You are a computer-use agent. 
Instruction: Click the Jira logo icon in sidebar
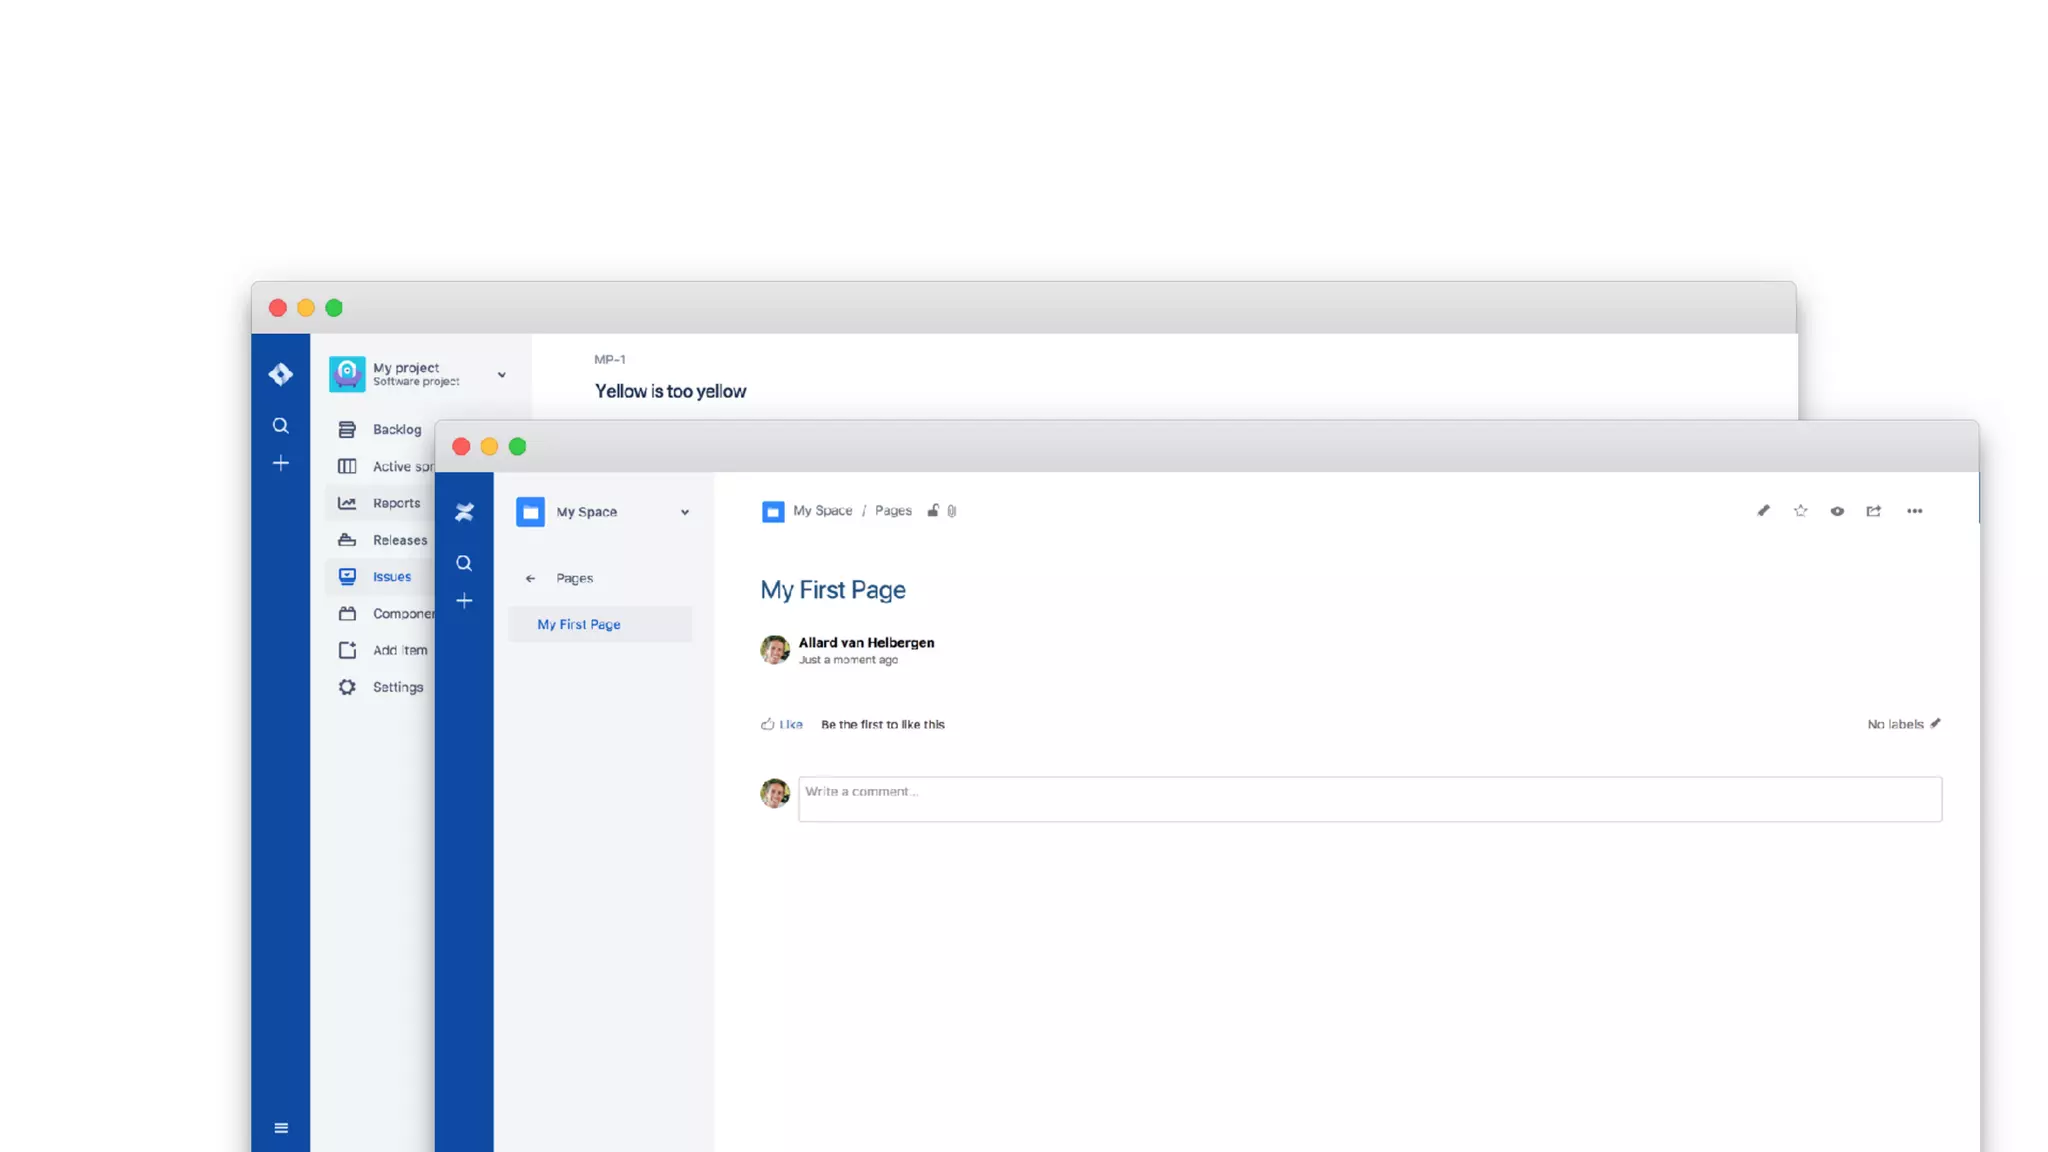(x=281, y=374)
